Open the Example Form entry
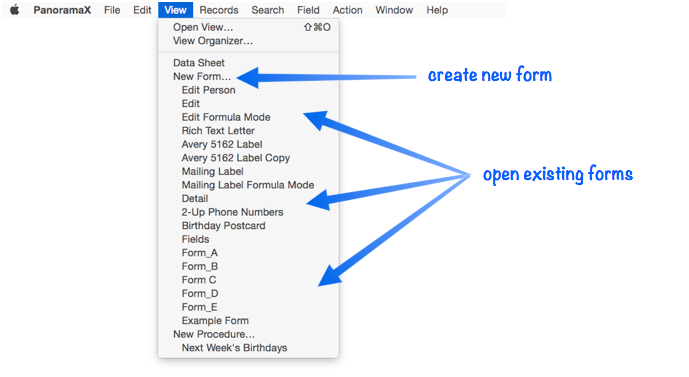The image size is (689, 377). 249,321
